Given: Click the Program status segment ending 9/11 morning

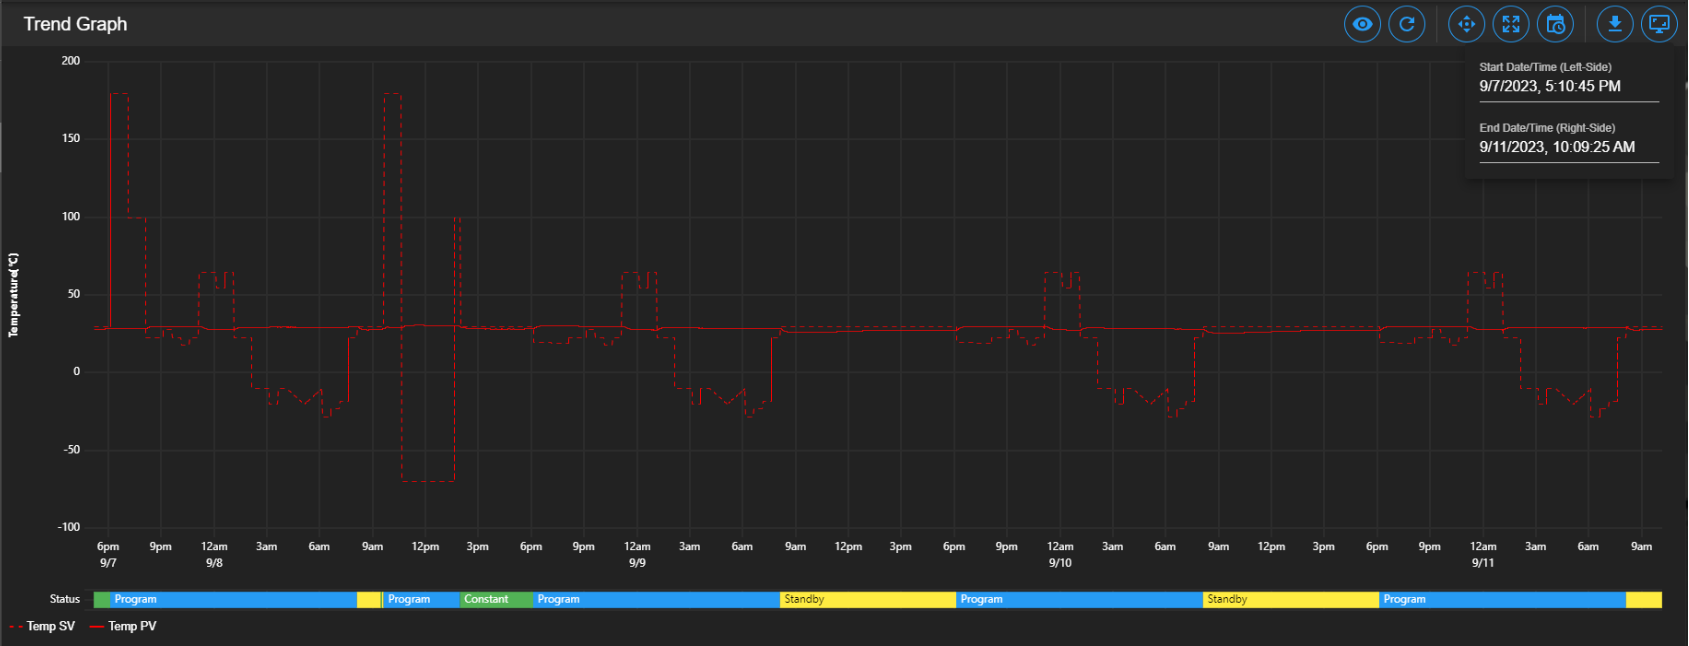Looking at the screenshot, I should (1503, 599).
